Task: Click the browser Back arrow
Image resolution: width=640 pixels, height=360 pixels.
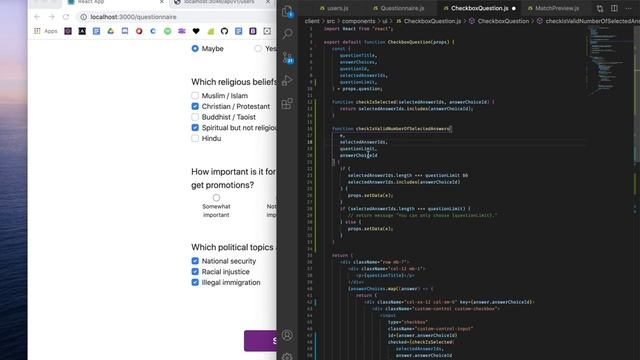Action: (x=37, y=17)
